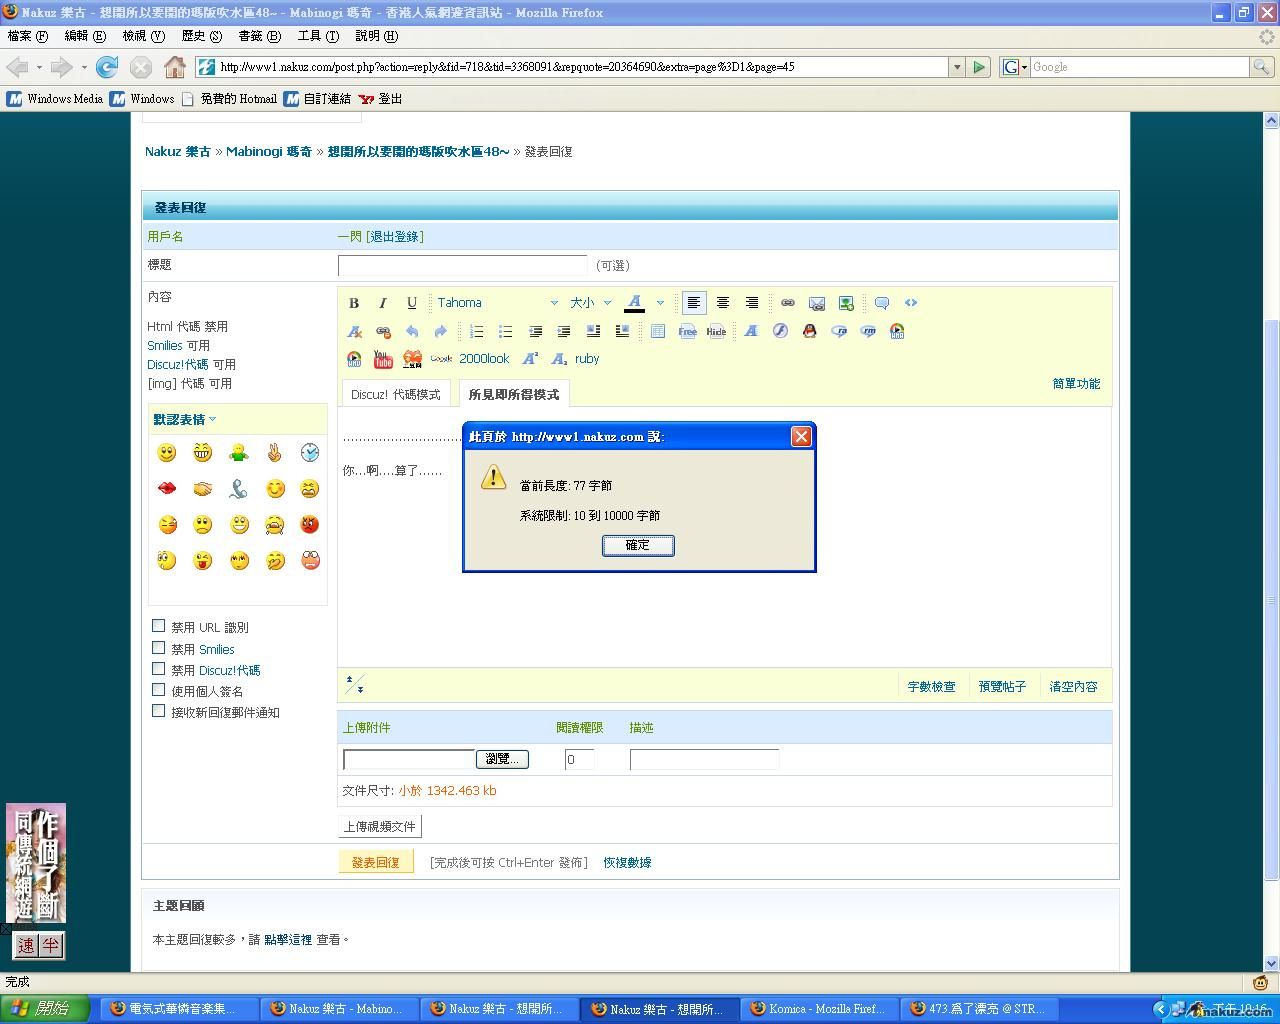
Task: Center-align text in the editor
Action: 722,303
